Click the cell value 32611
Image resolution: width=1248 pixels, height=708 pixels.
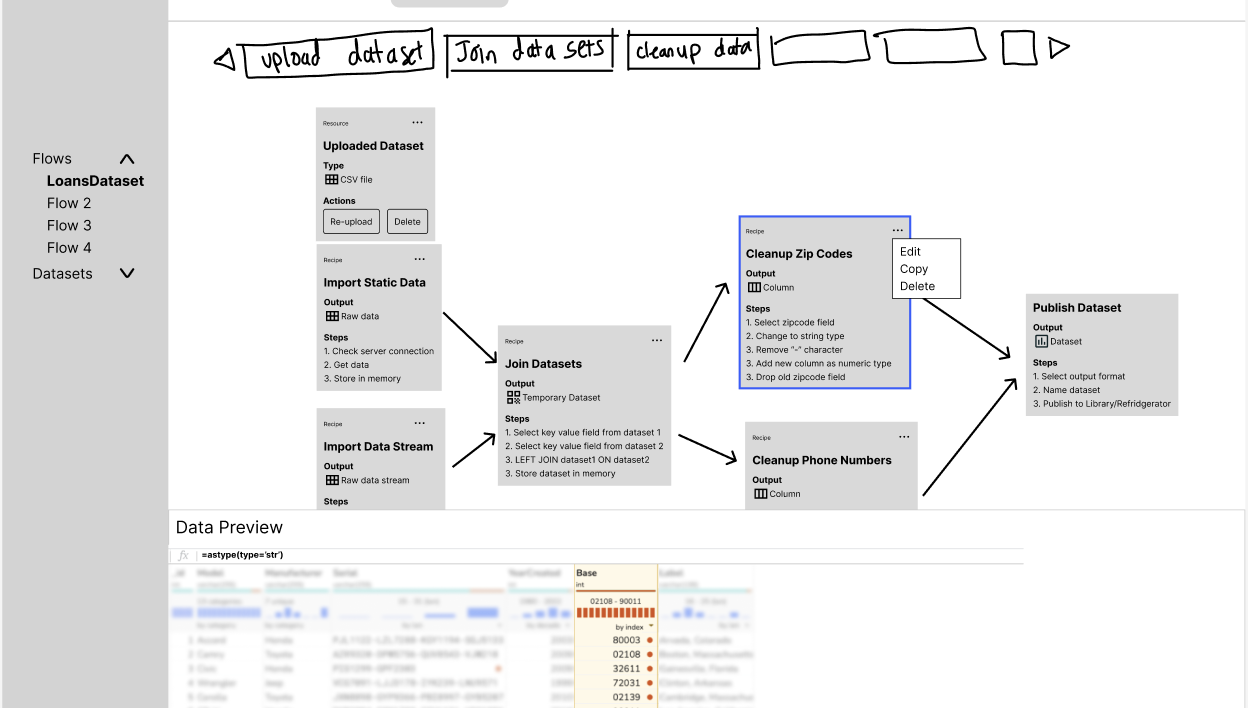[x=626, y=668]
